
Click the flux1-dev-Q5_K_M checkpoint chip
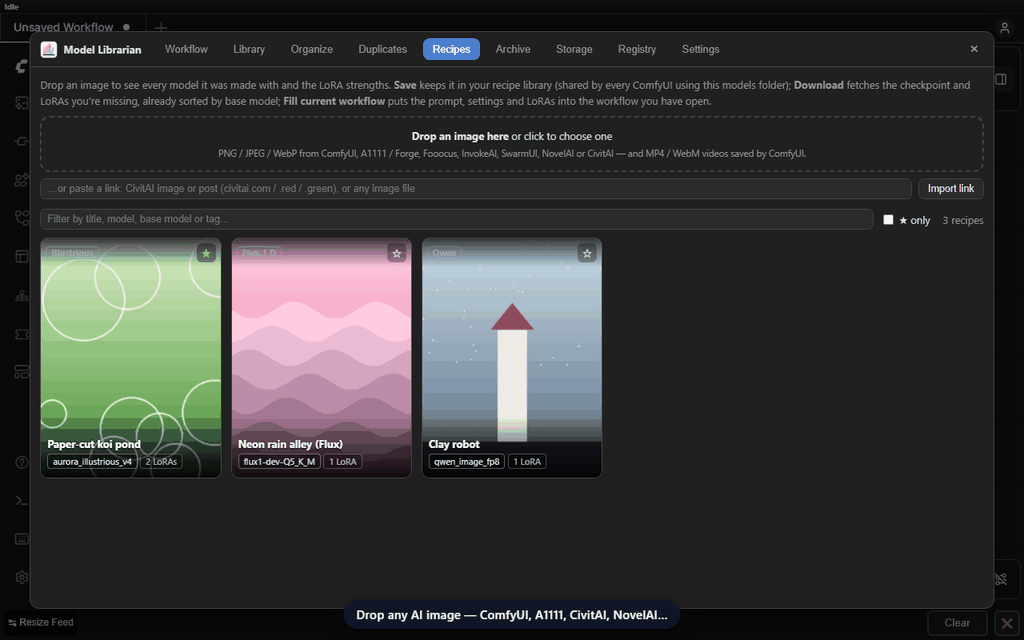279,462
